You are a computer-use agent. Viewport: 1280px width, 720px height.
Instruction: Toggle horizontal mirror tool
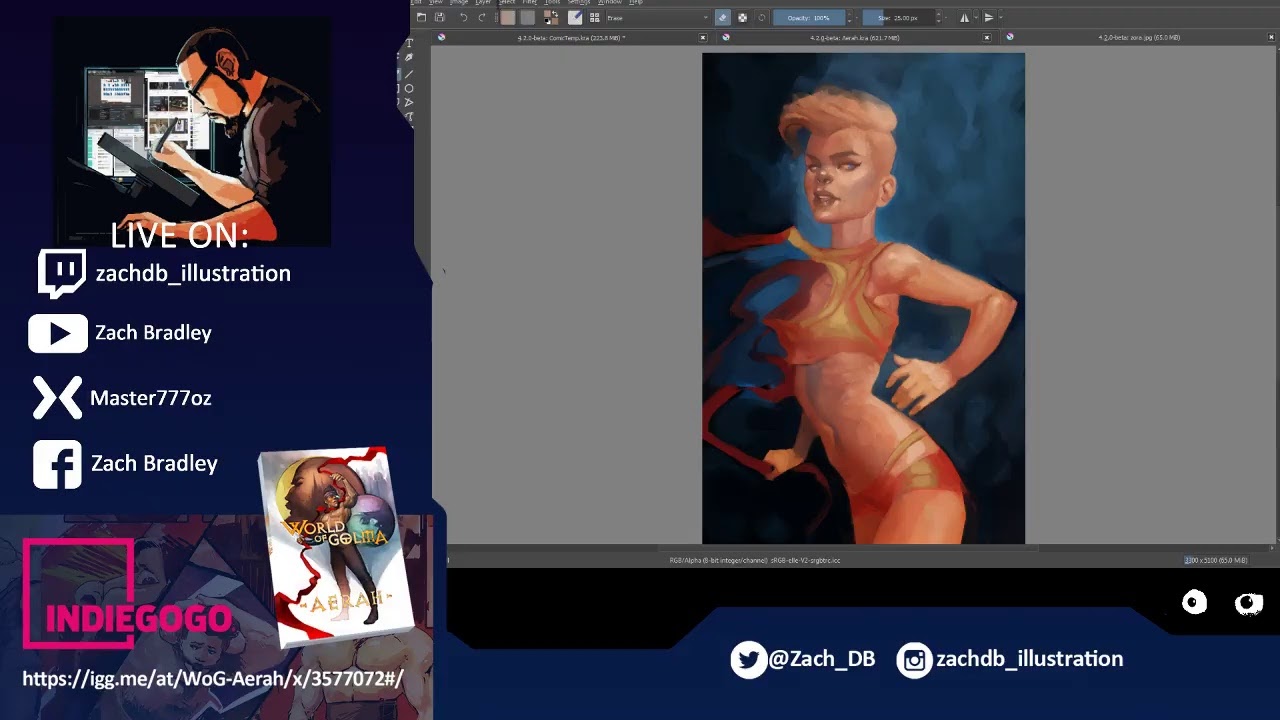click(x=964, y=18)
